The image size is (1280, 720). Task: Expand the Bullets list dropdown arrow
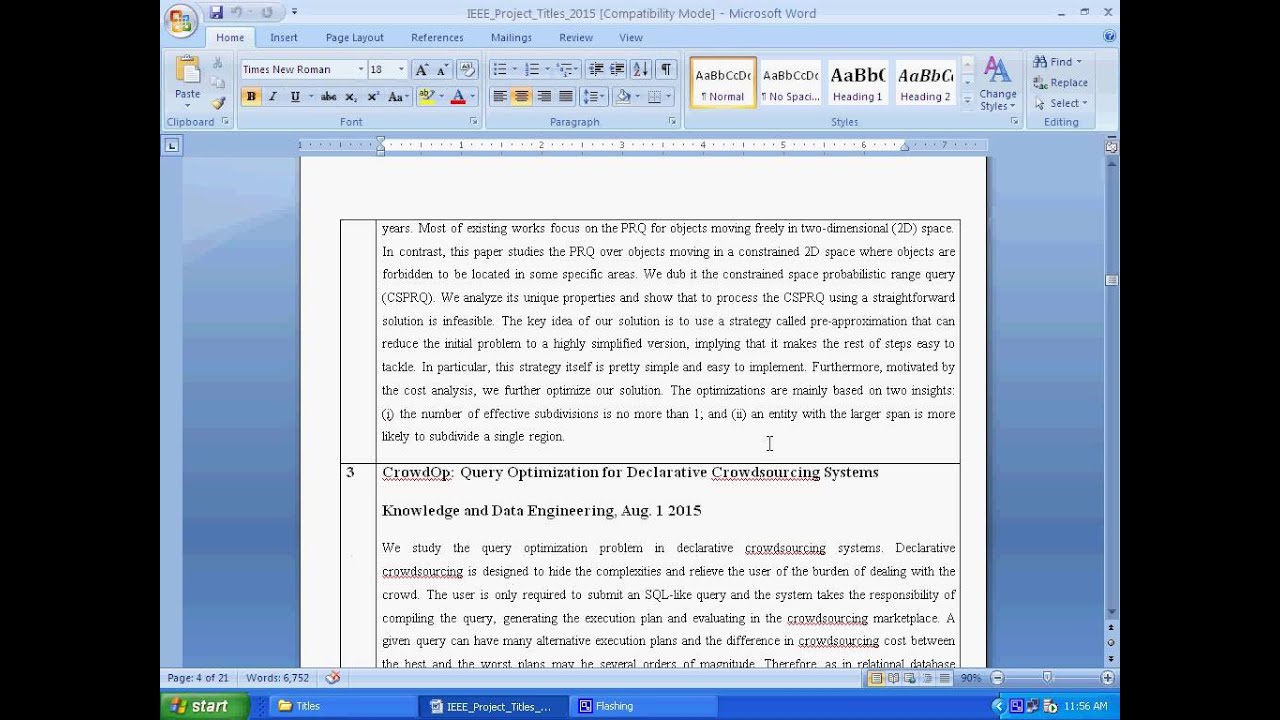tap(514, 70)
